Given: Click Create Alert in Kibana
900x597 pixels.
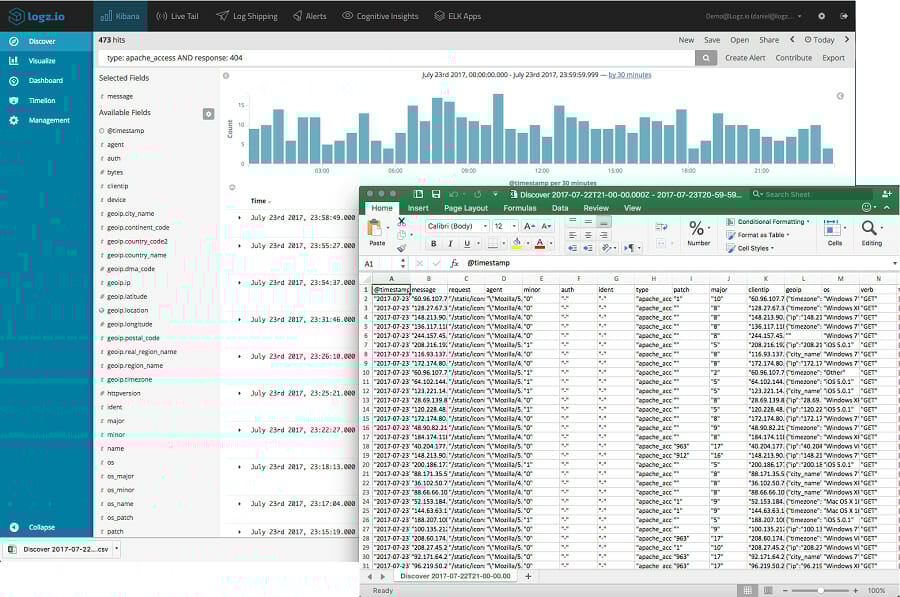Looking at the screenshot, I should [x=744, y=57].
